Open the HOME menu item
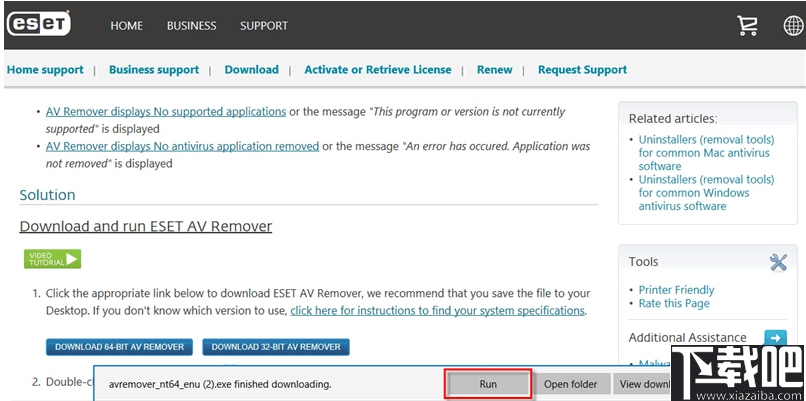 126,26
